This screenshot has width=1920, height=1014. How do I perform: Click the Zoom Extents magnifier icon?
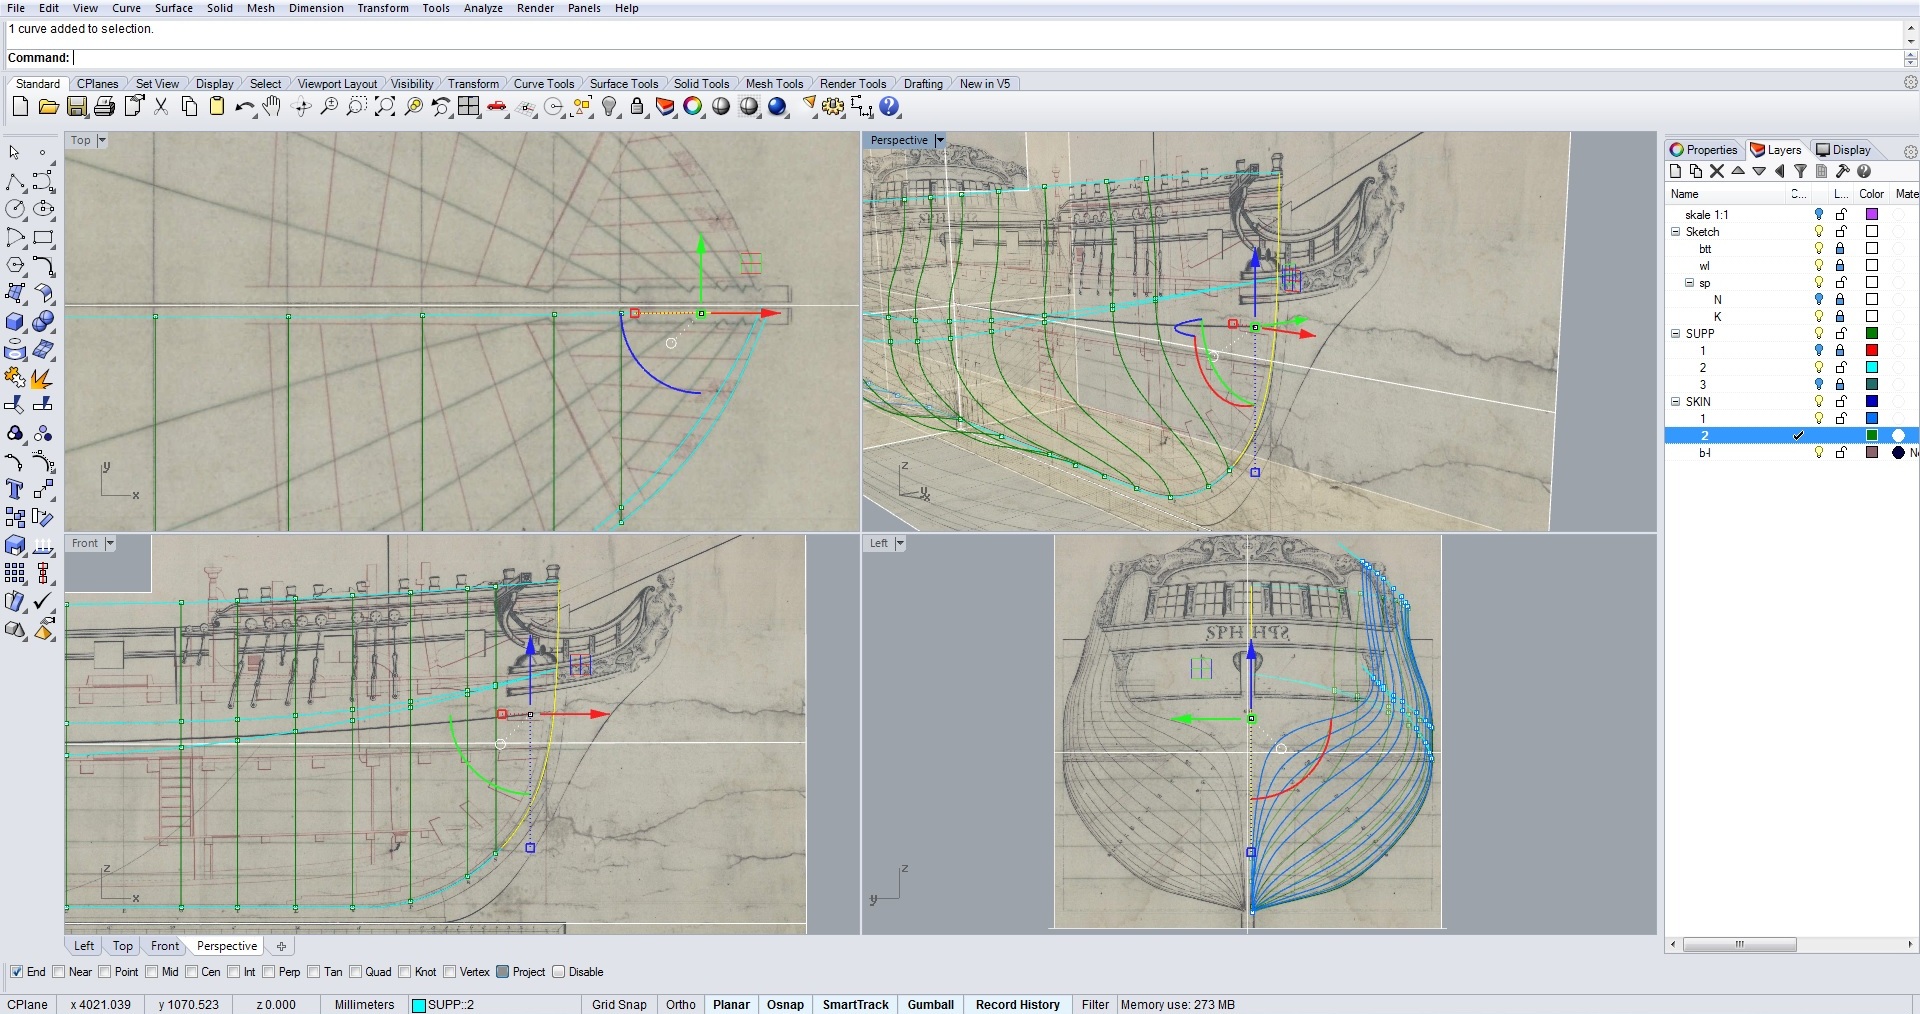click(385, 107)
